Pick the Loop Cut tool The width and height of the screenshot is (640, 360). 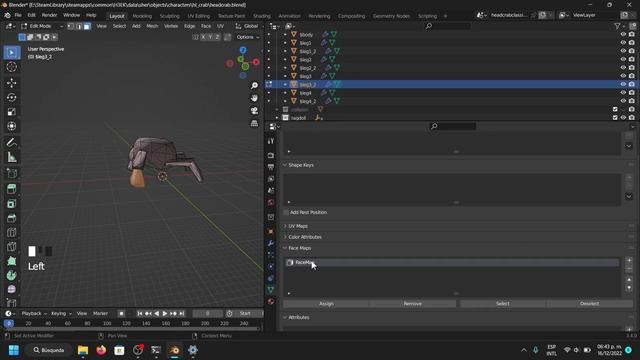pyautogui.click(x=11, y=232)
